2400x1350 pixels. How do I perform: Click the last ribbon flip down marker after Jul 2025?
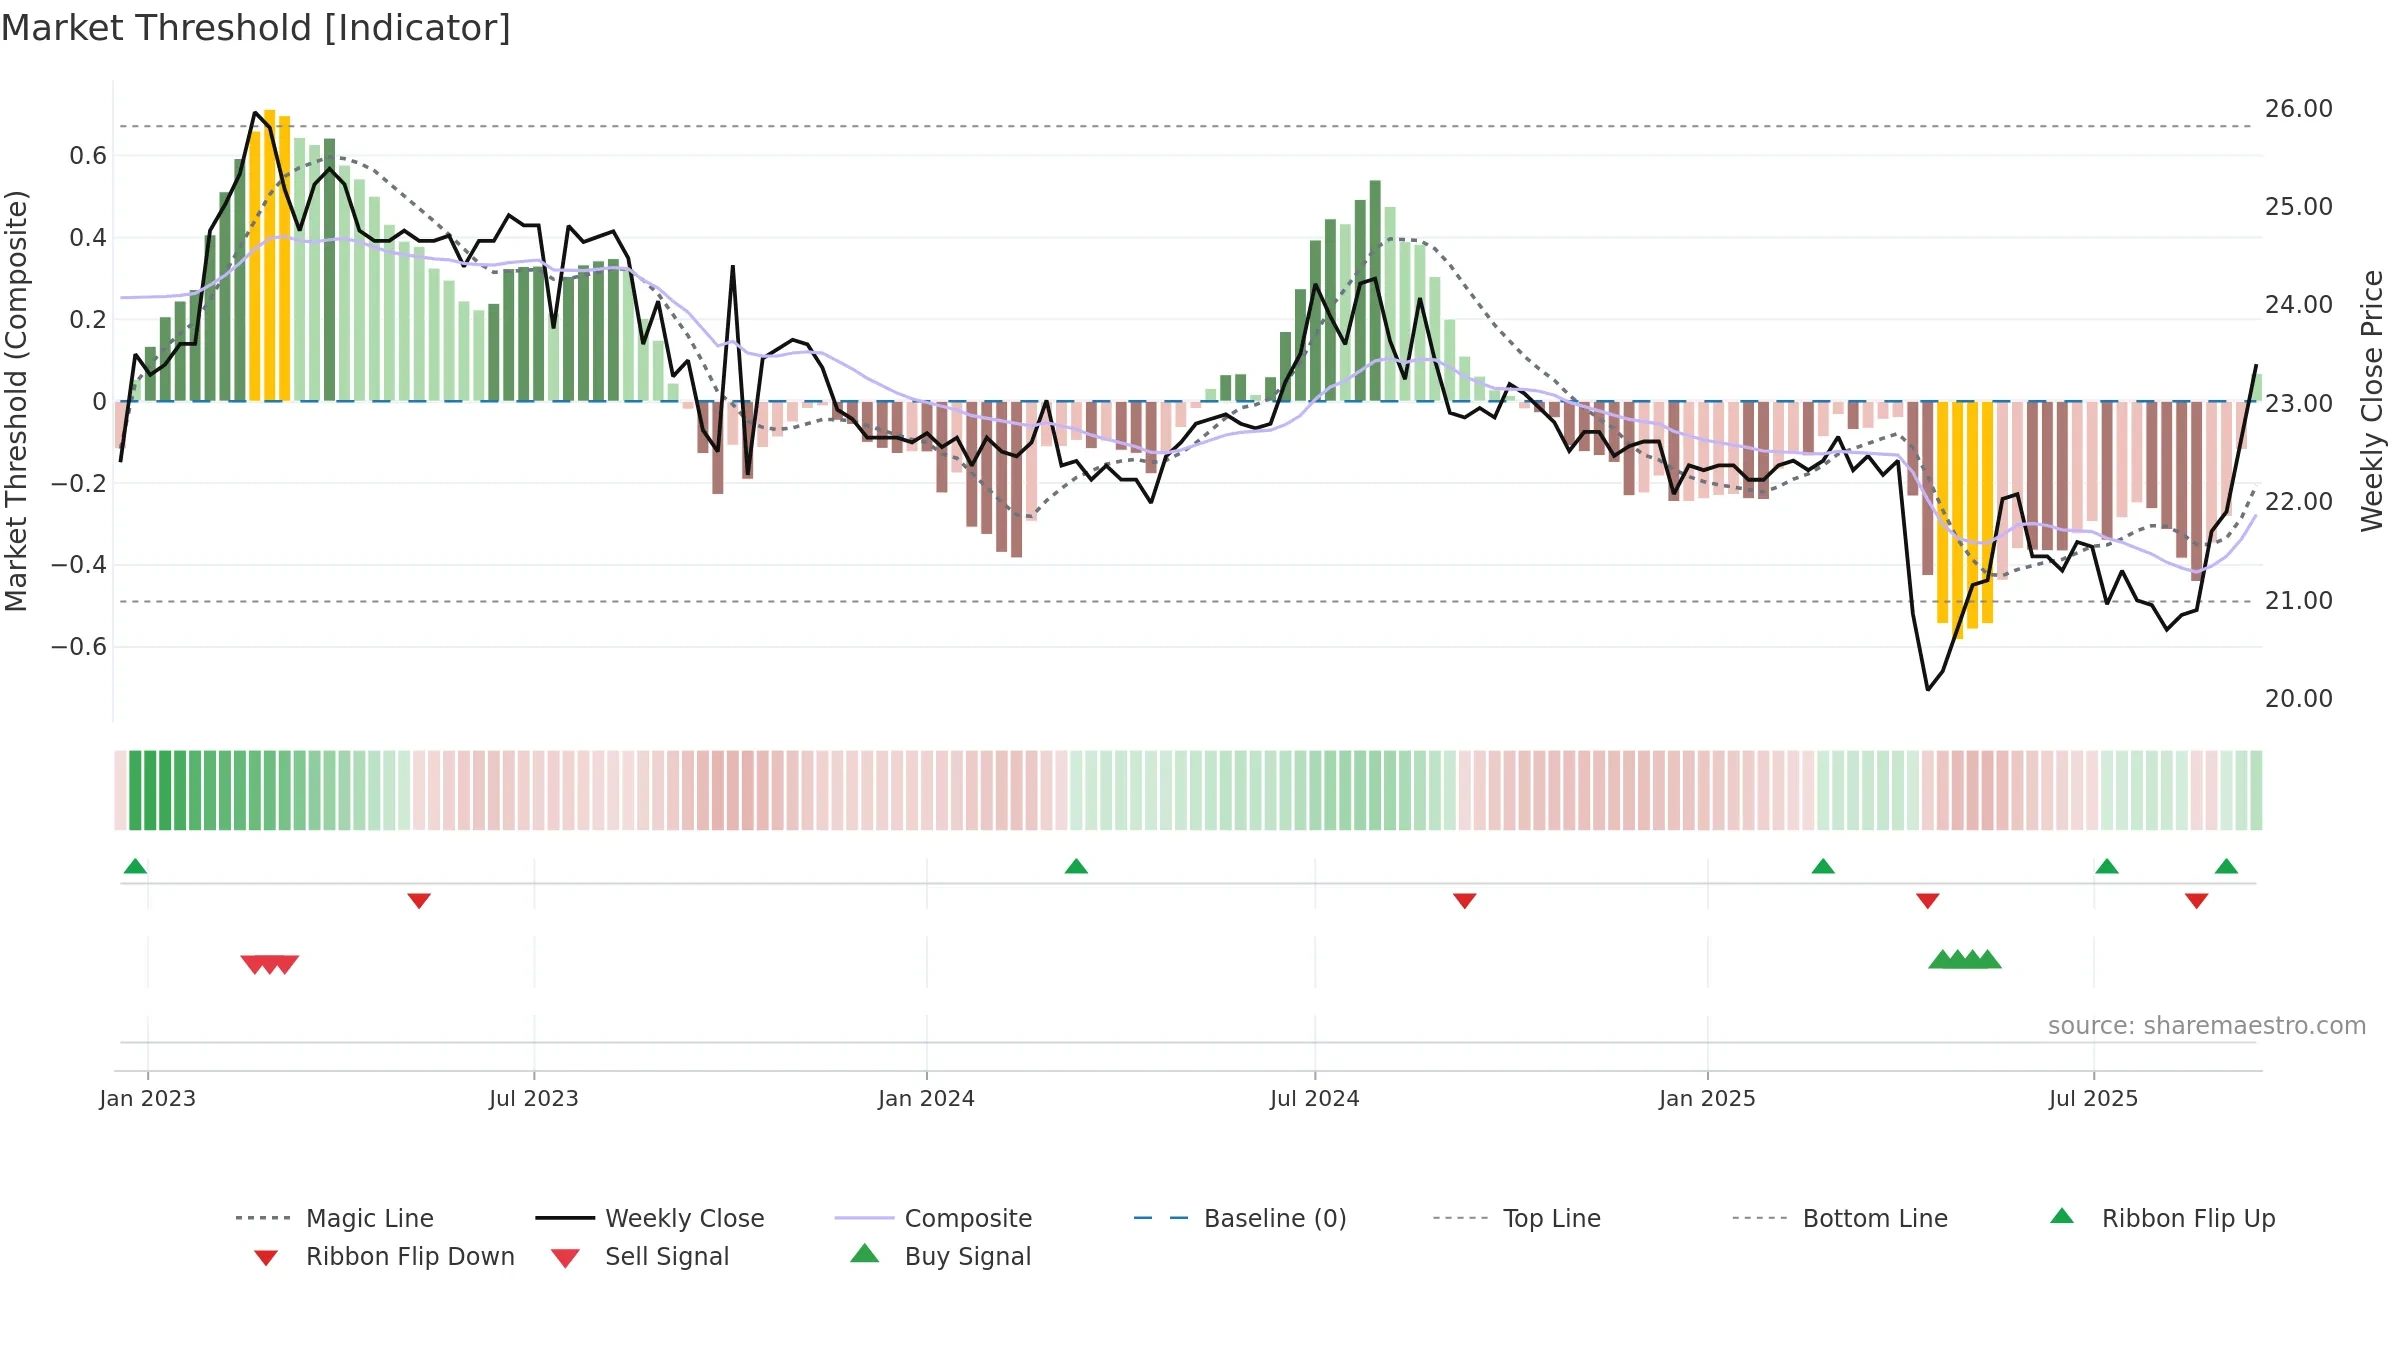[x=2197, y=901]
